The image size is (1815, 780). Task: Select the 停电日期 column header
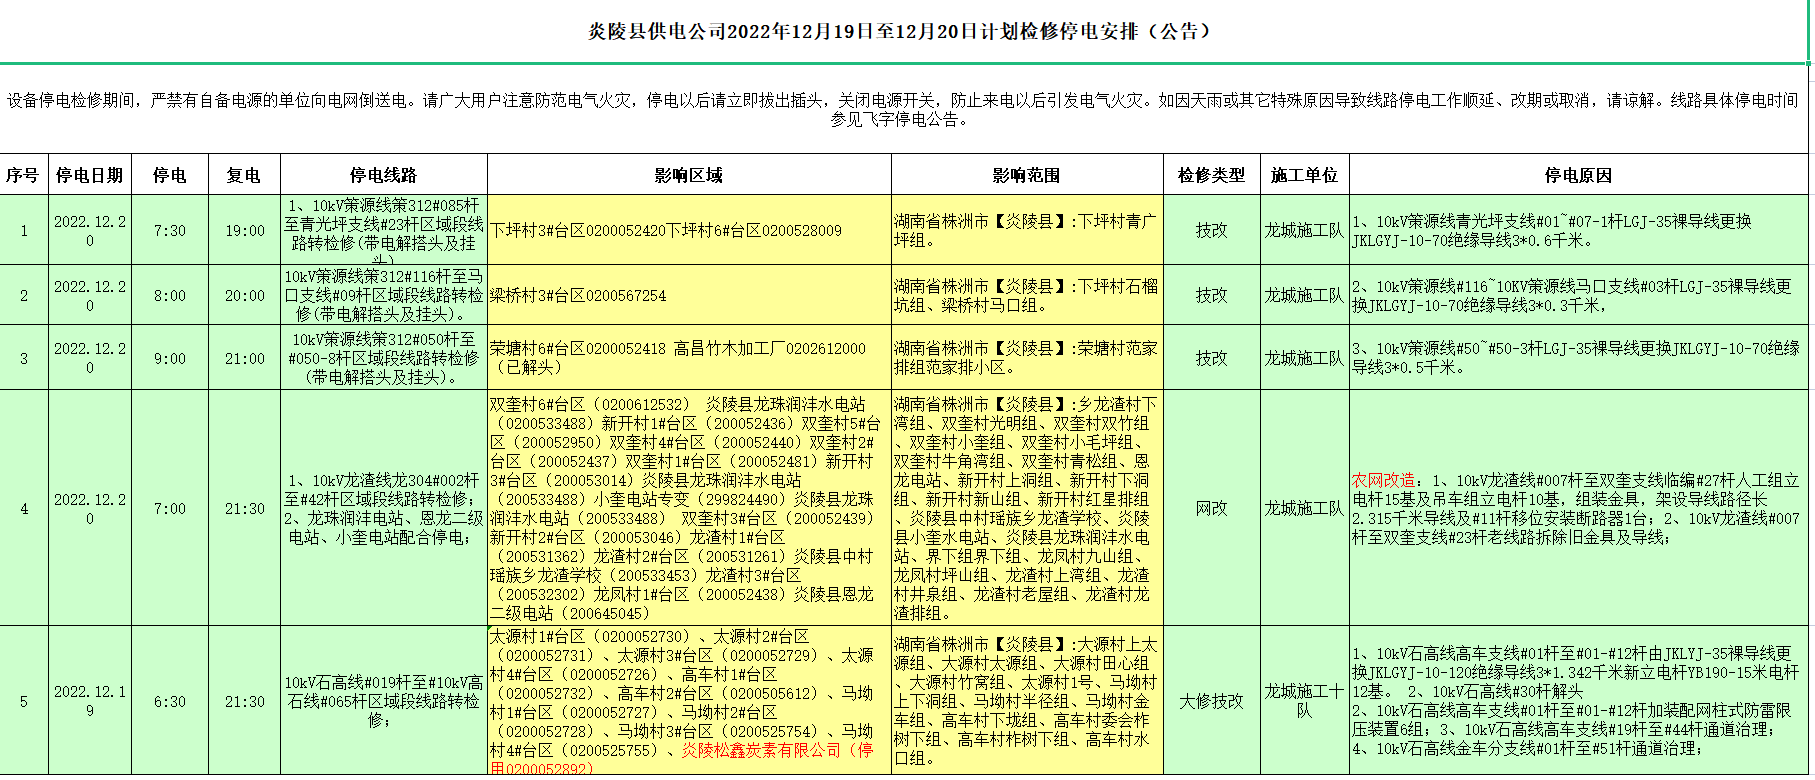tap(89, 175)
